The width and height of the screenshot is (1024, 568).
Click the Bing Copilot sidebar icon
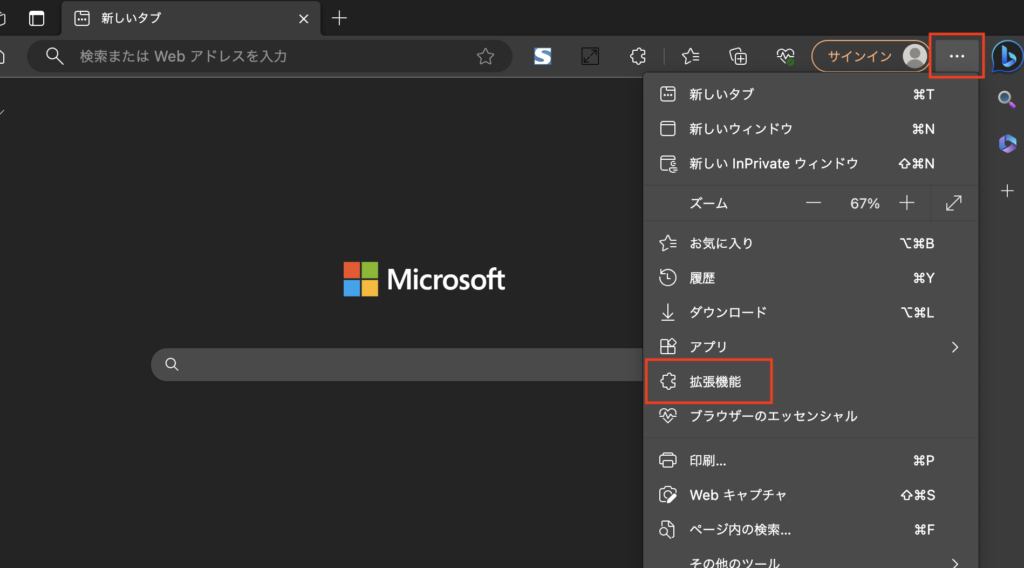point(1006,56)
